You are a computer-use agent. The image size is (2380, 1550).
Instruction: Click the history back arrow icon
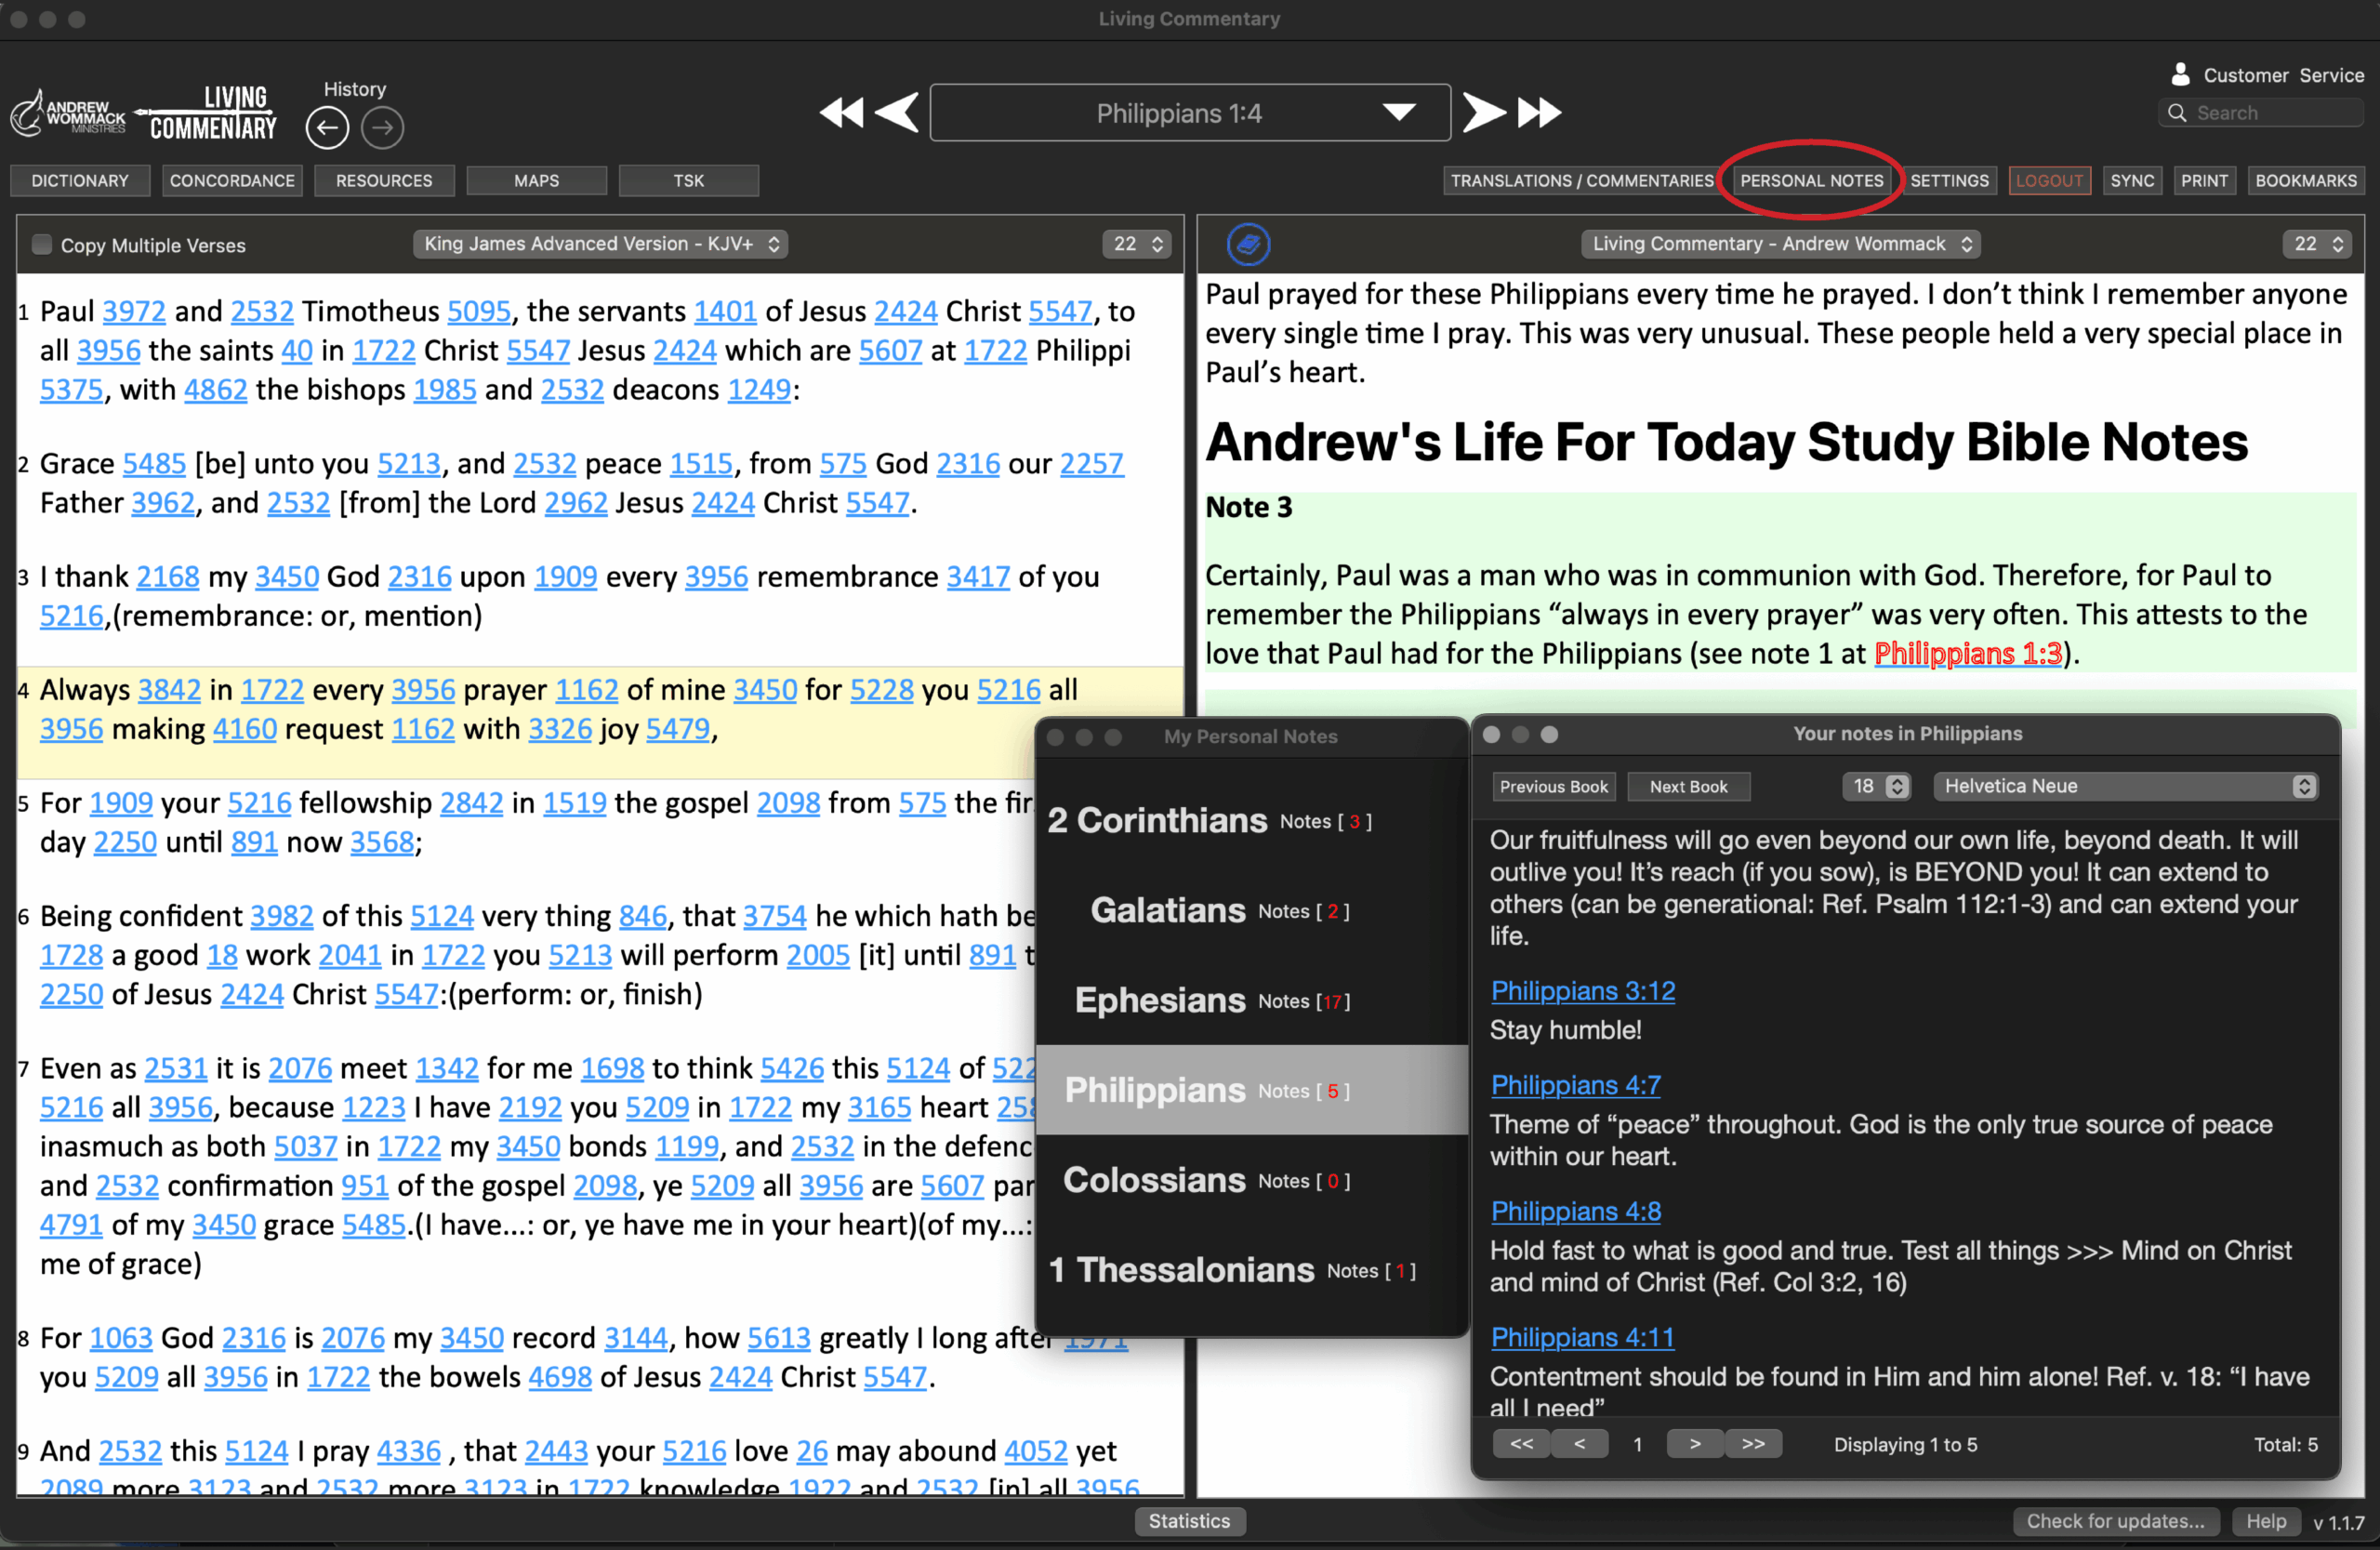point(327,128)
